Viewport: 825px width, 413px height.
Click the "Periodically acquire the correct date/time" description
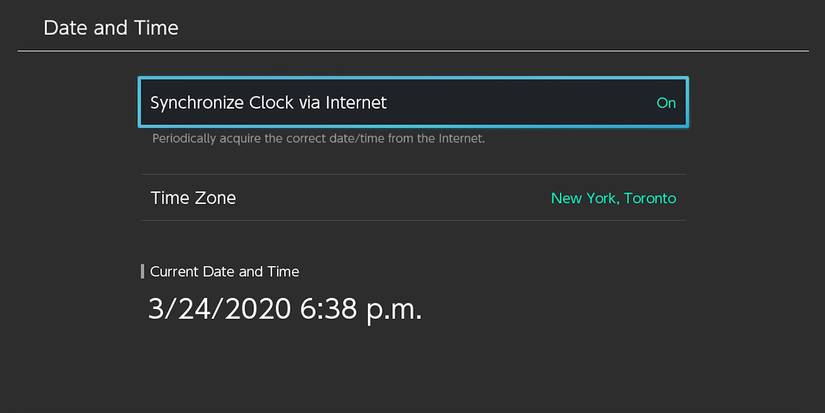coord(318,139)
